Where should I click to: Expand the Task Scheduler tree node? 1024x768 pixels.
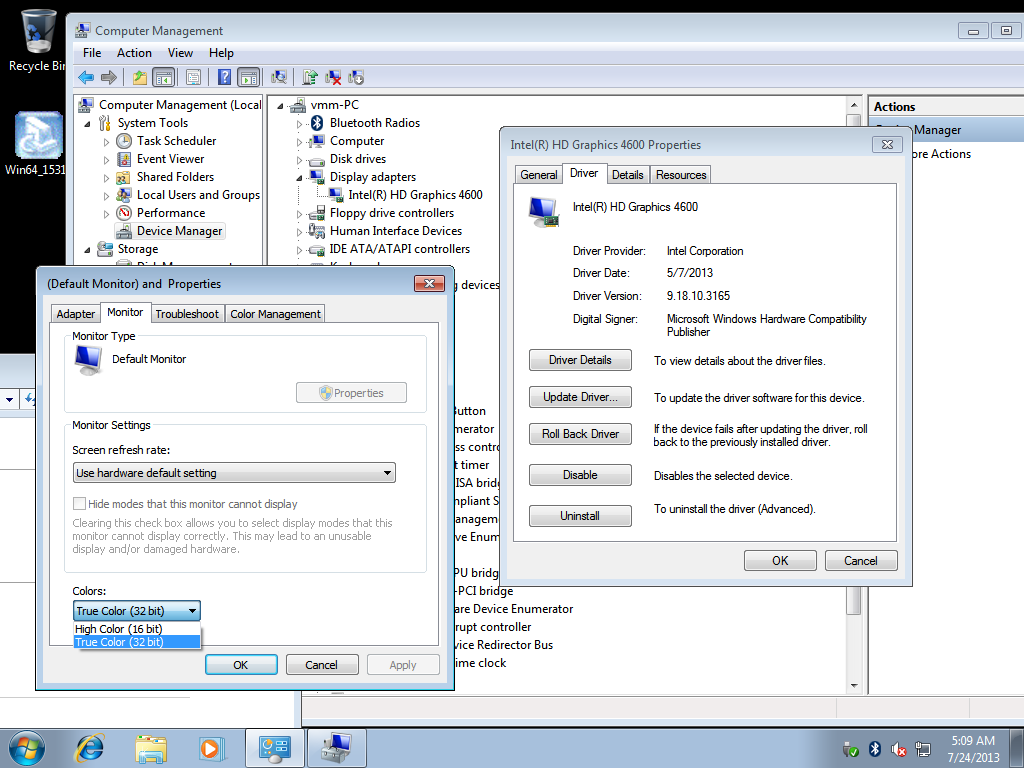coord(107,141)
